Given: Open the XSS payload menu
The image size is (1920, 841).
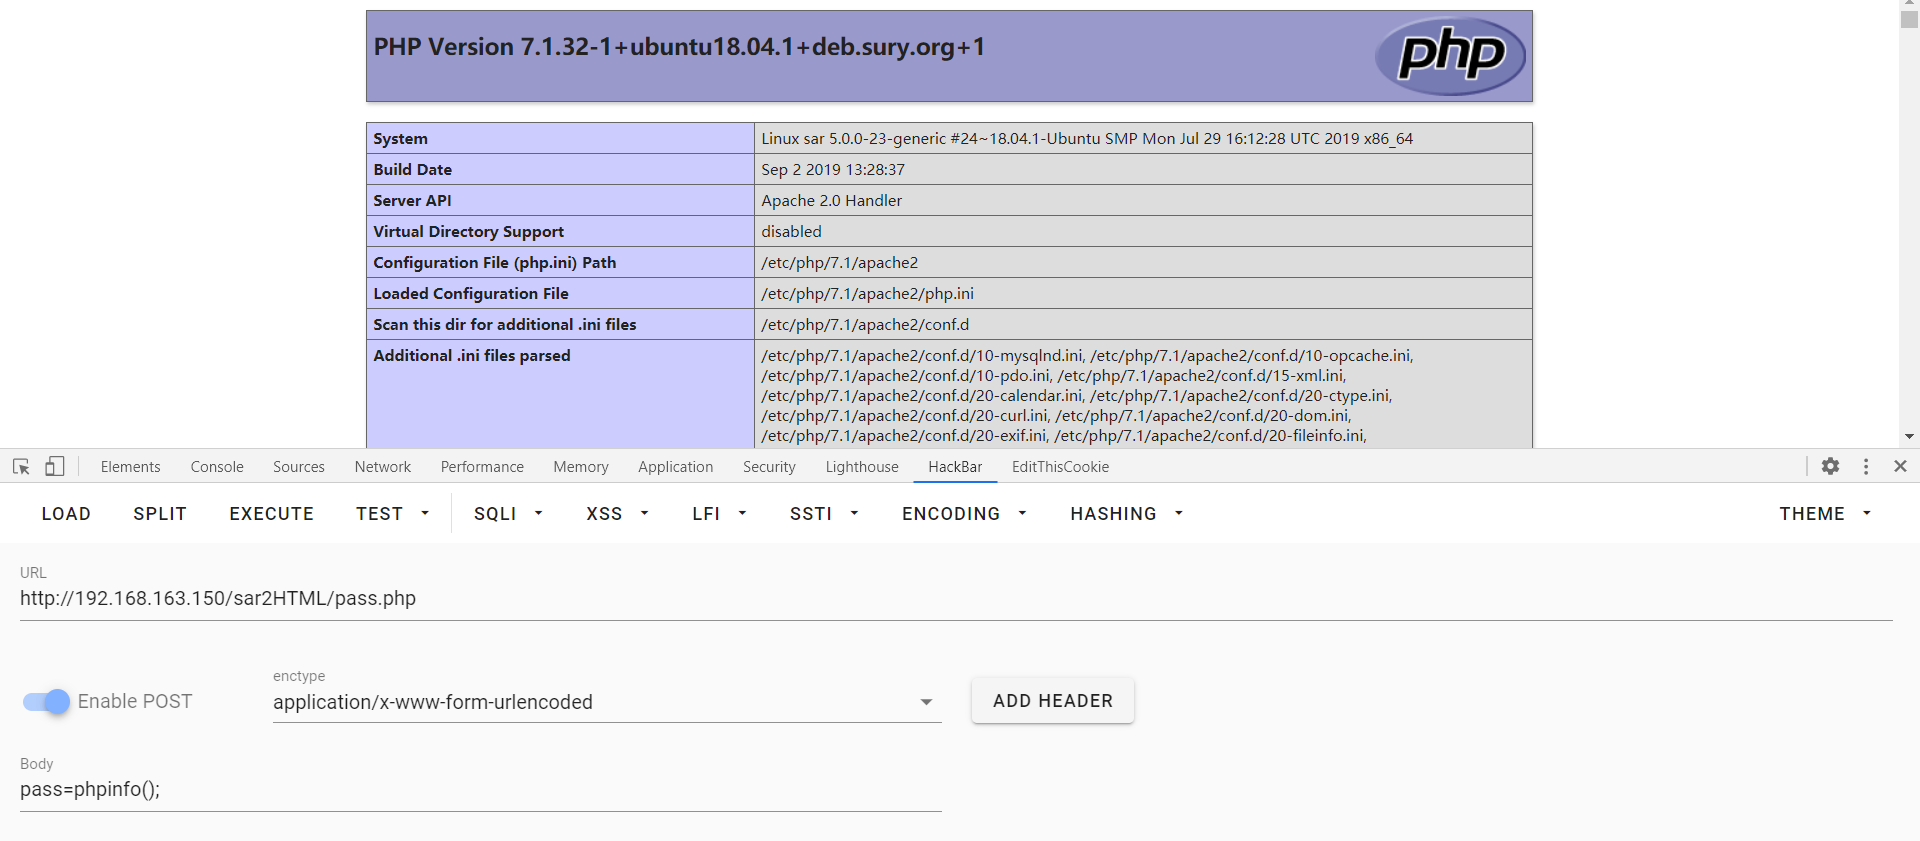Looking at the screenshot, I should coord(617,513).
